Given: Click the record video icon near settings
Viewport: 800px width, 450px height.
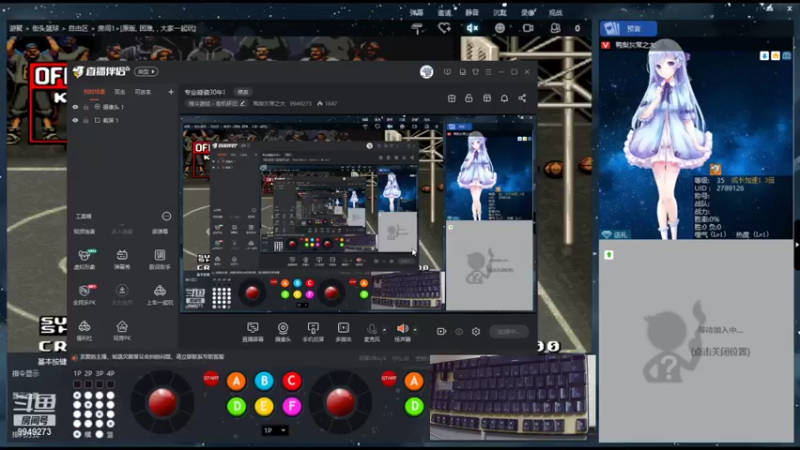Looking at the screenshot, I should [441, 332].
